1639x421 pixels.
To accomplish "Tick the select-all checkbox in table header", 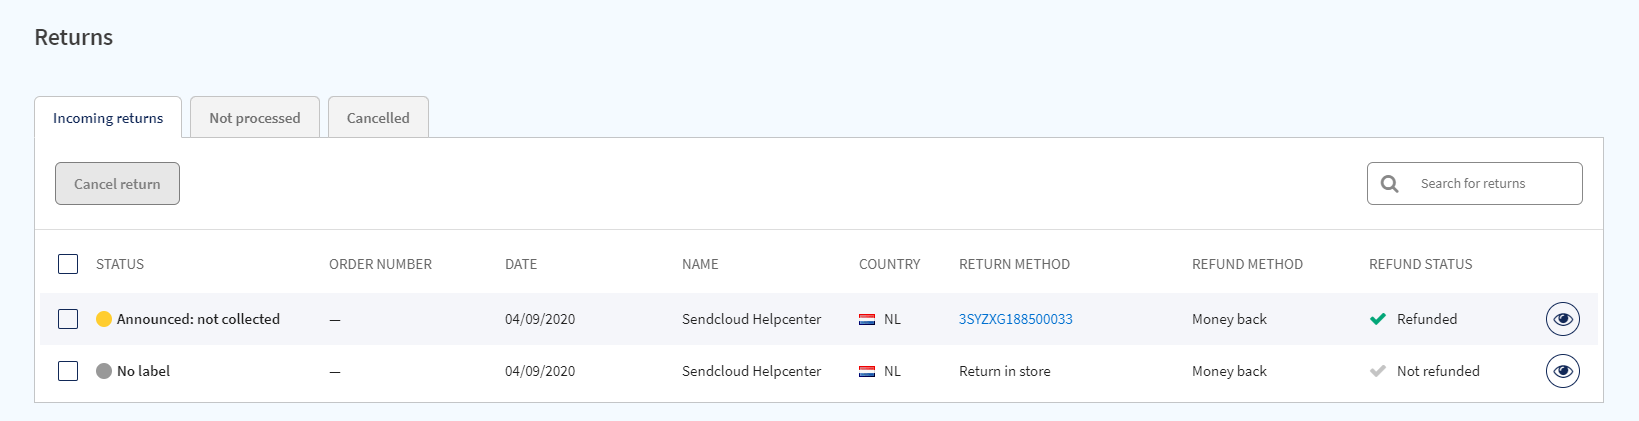I will (x=68, y=264).
